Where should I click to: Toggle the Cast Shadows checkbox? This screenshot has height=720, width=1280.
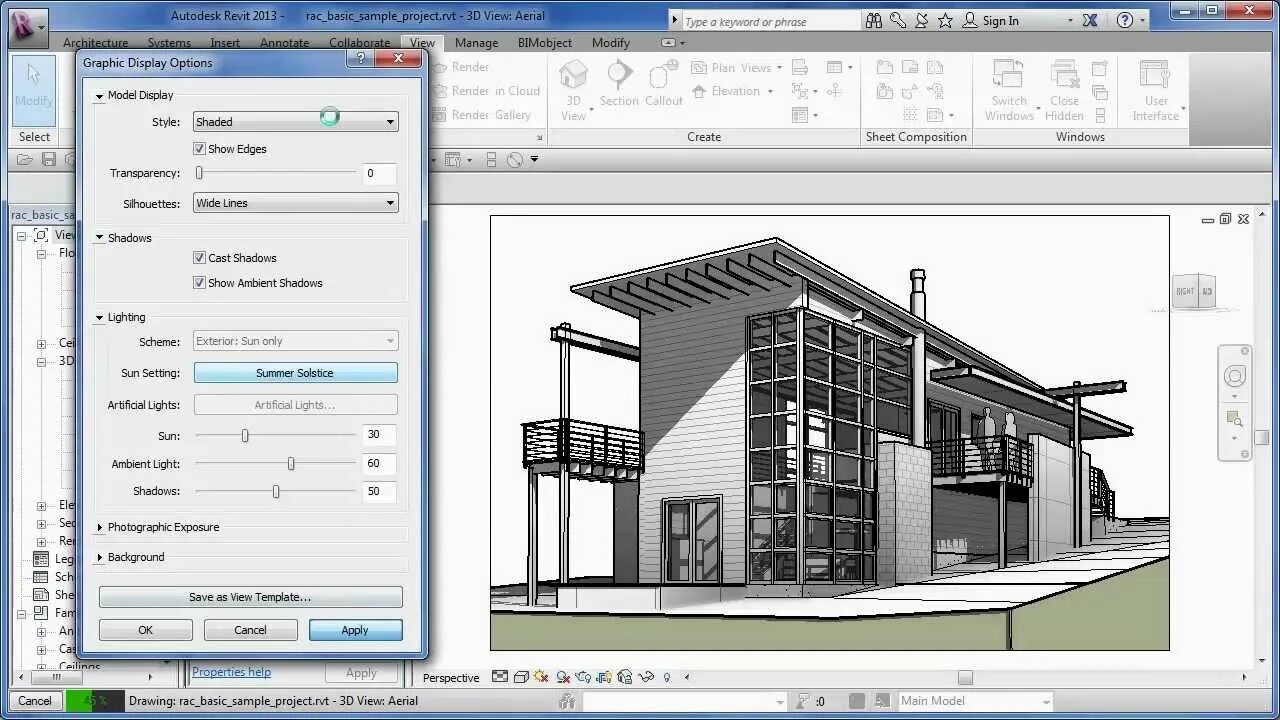click(x=199, y=257)
